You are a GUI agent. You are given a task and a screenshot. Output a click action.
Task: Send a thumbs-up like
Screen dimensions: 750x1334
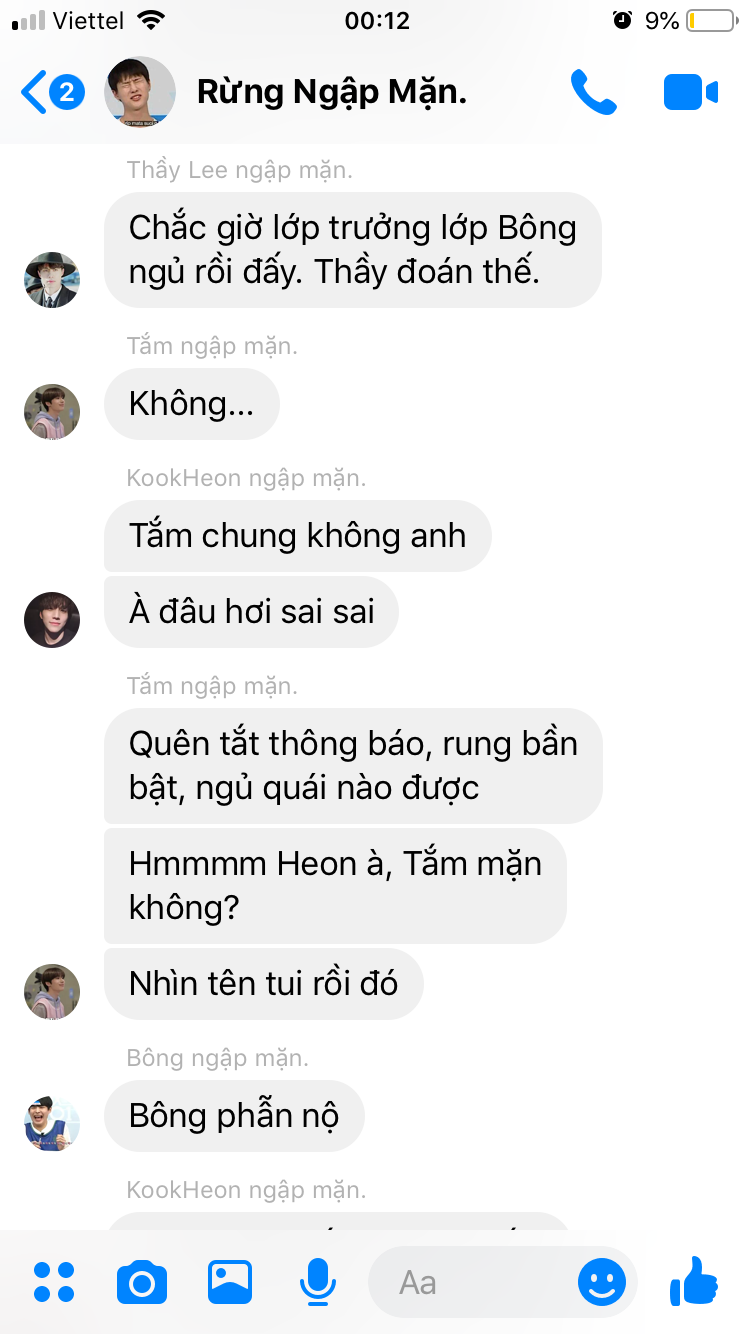tap(693, 1280)
